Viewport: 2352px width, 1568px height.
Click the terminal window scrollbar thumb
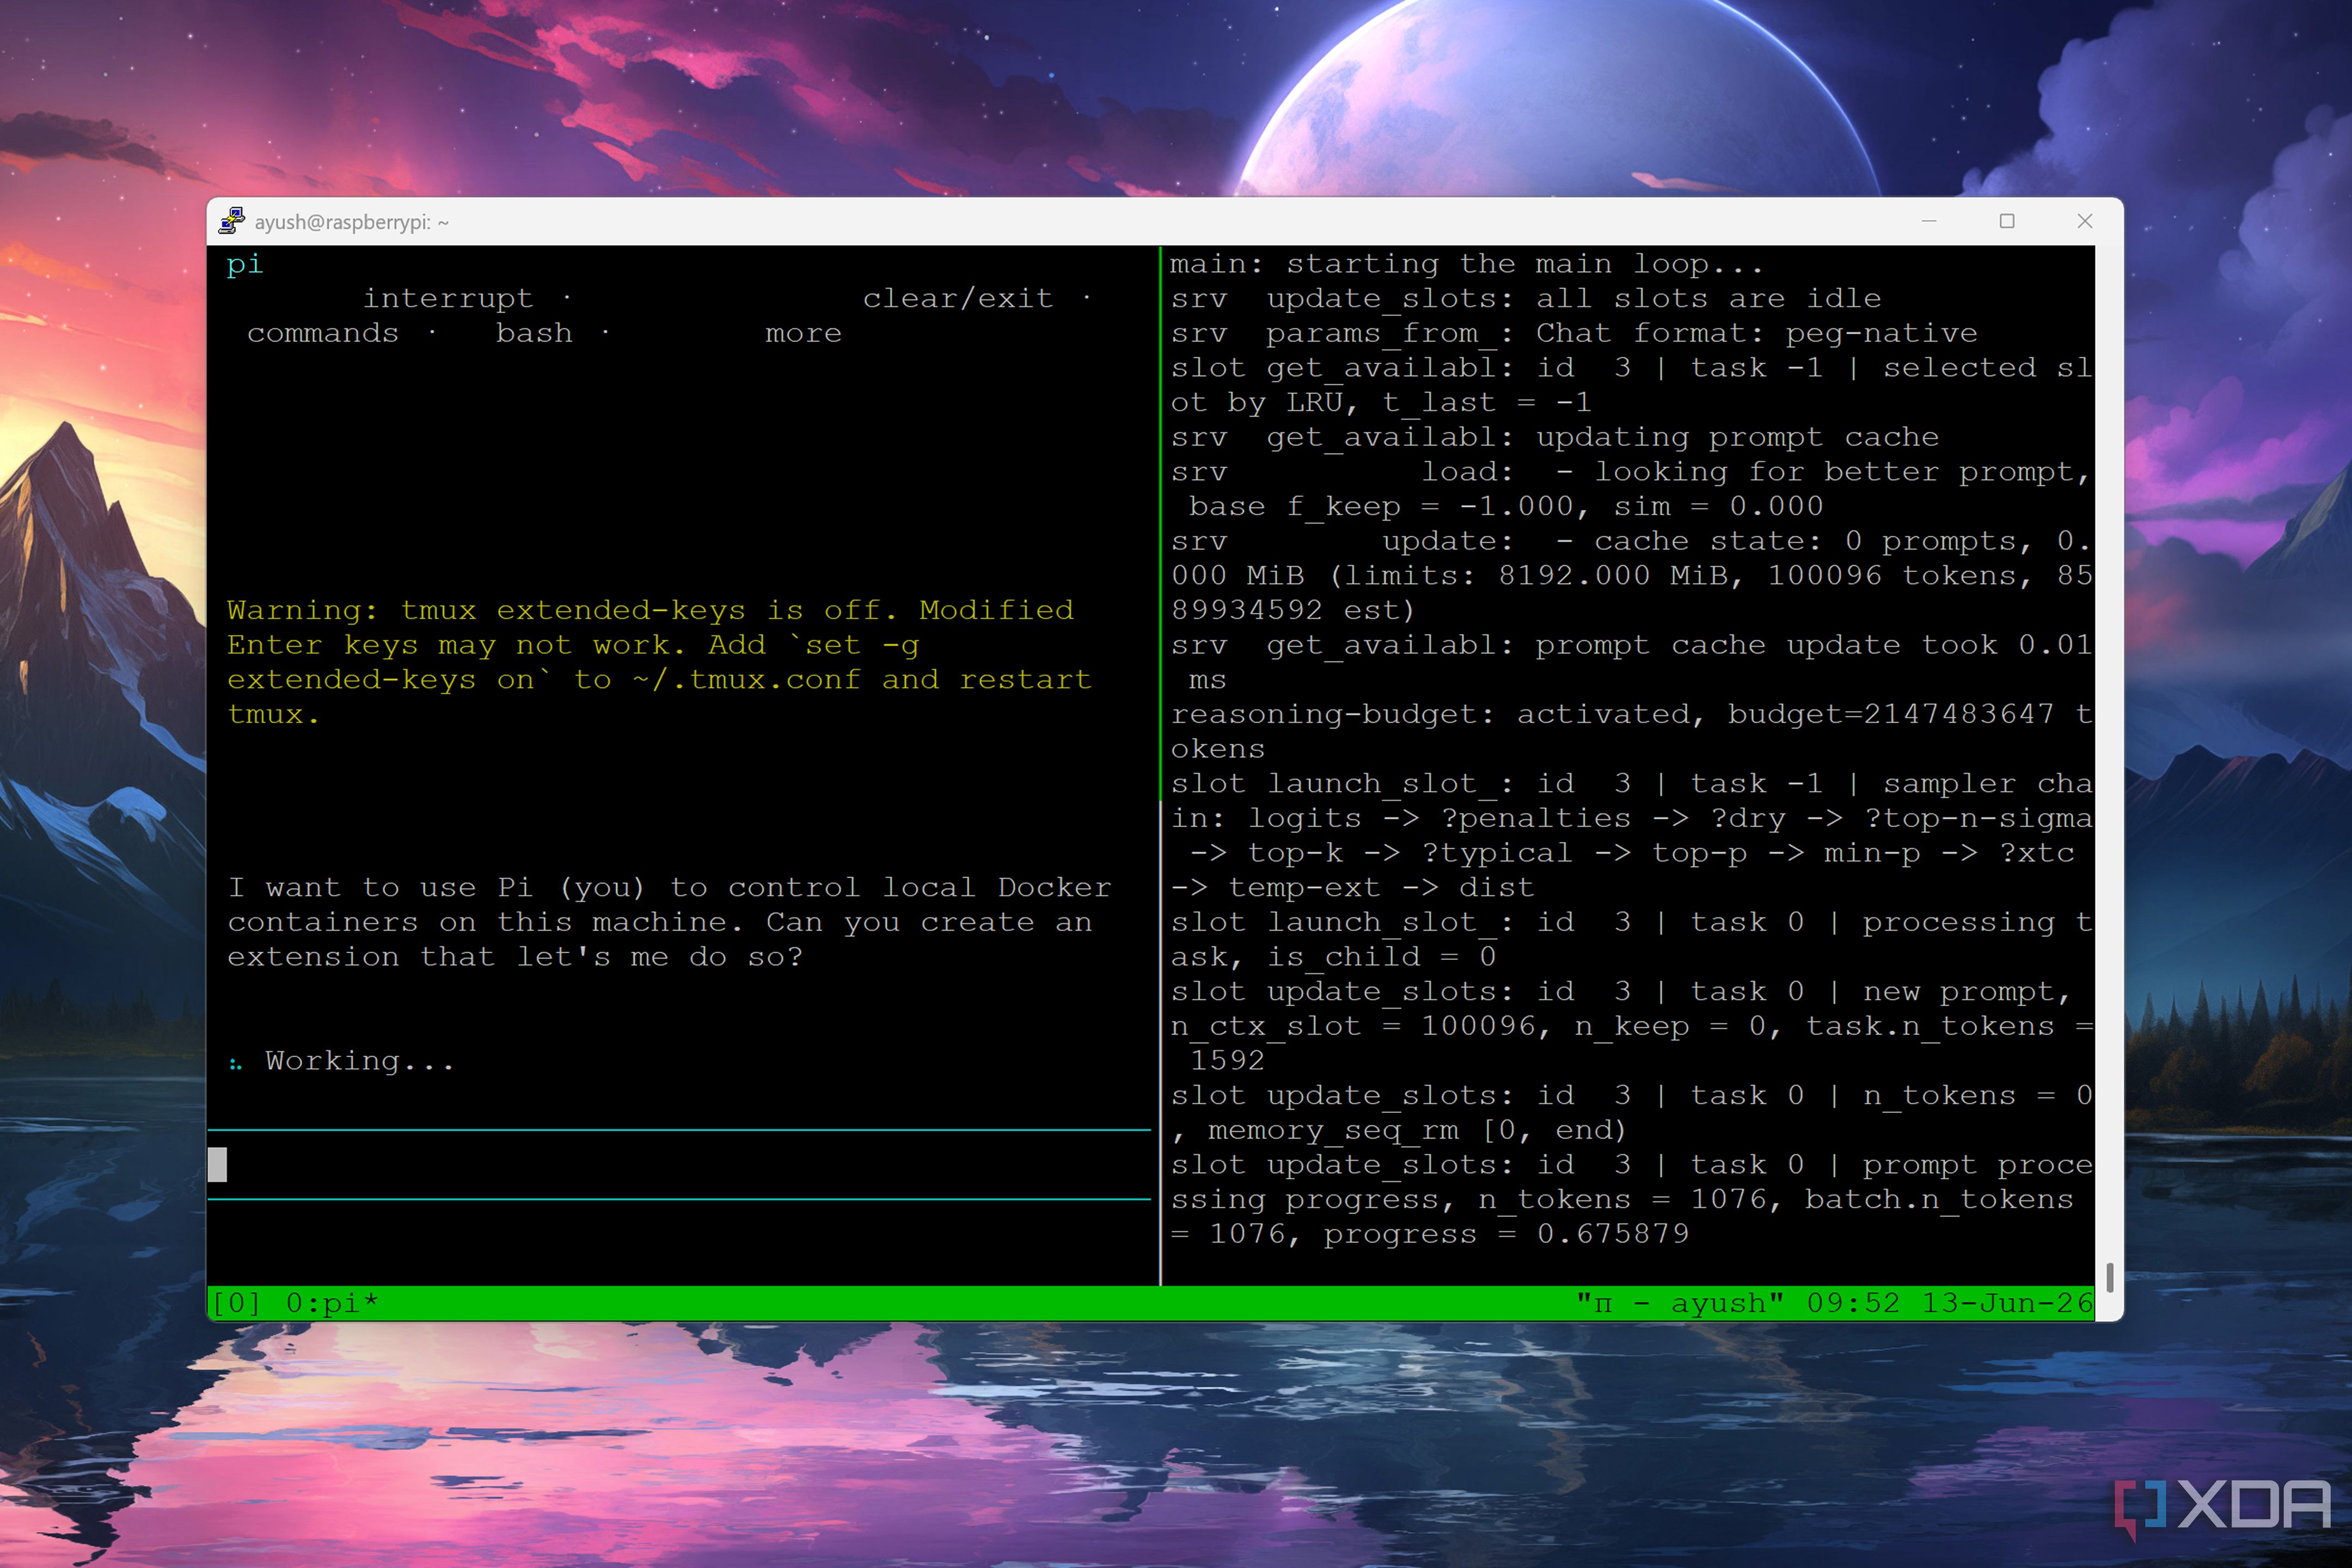tap(2109, 1277)
